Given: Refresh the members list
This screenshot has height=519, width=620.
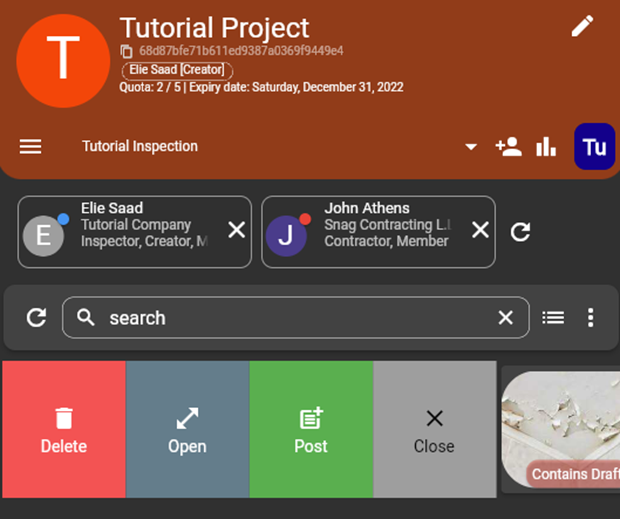Looking at the screenshot, I should point(520,232).
